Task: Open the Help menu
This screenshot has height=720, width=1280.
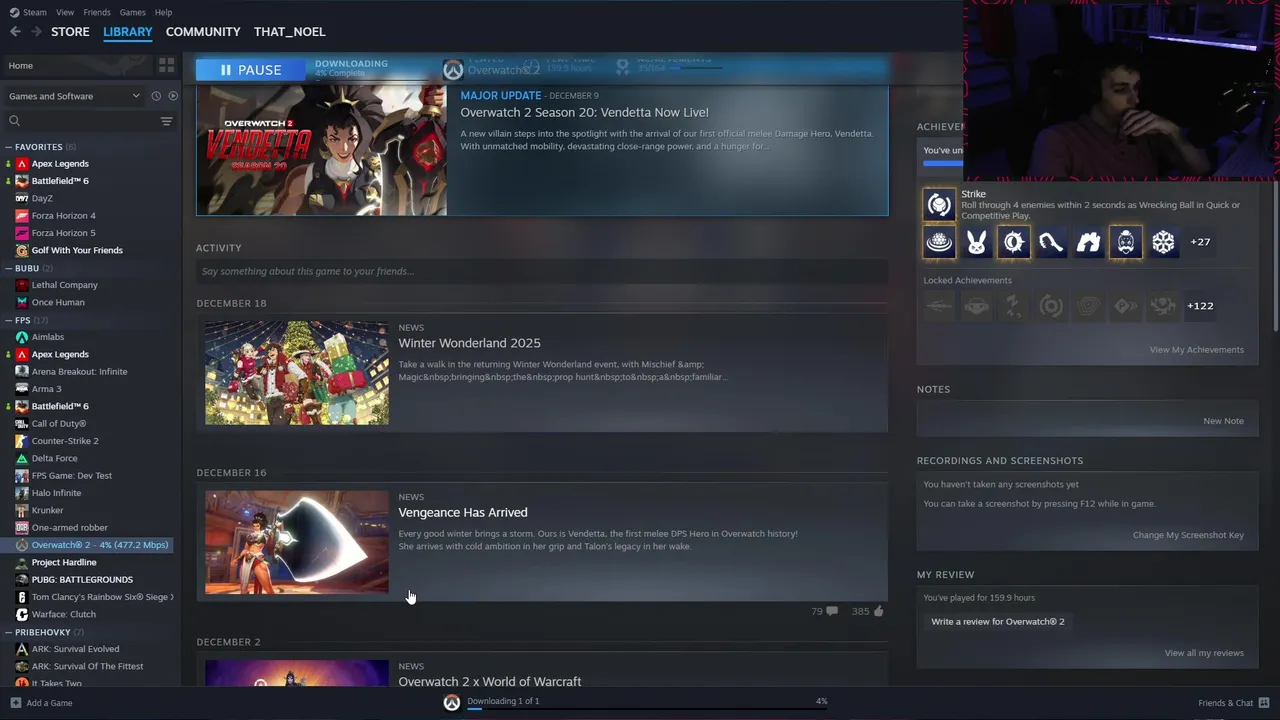Action: [163, 12]
